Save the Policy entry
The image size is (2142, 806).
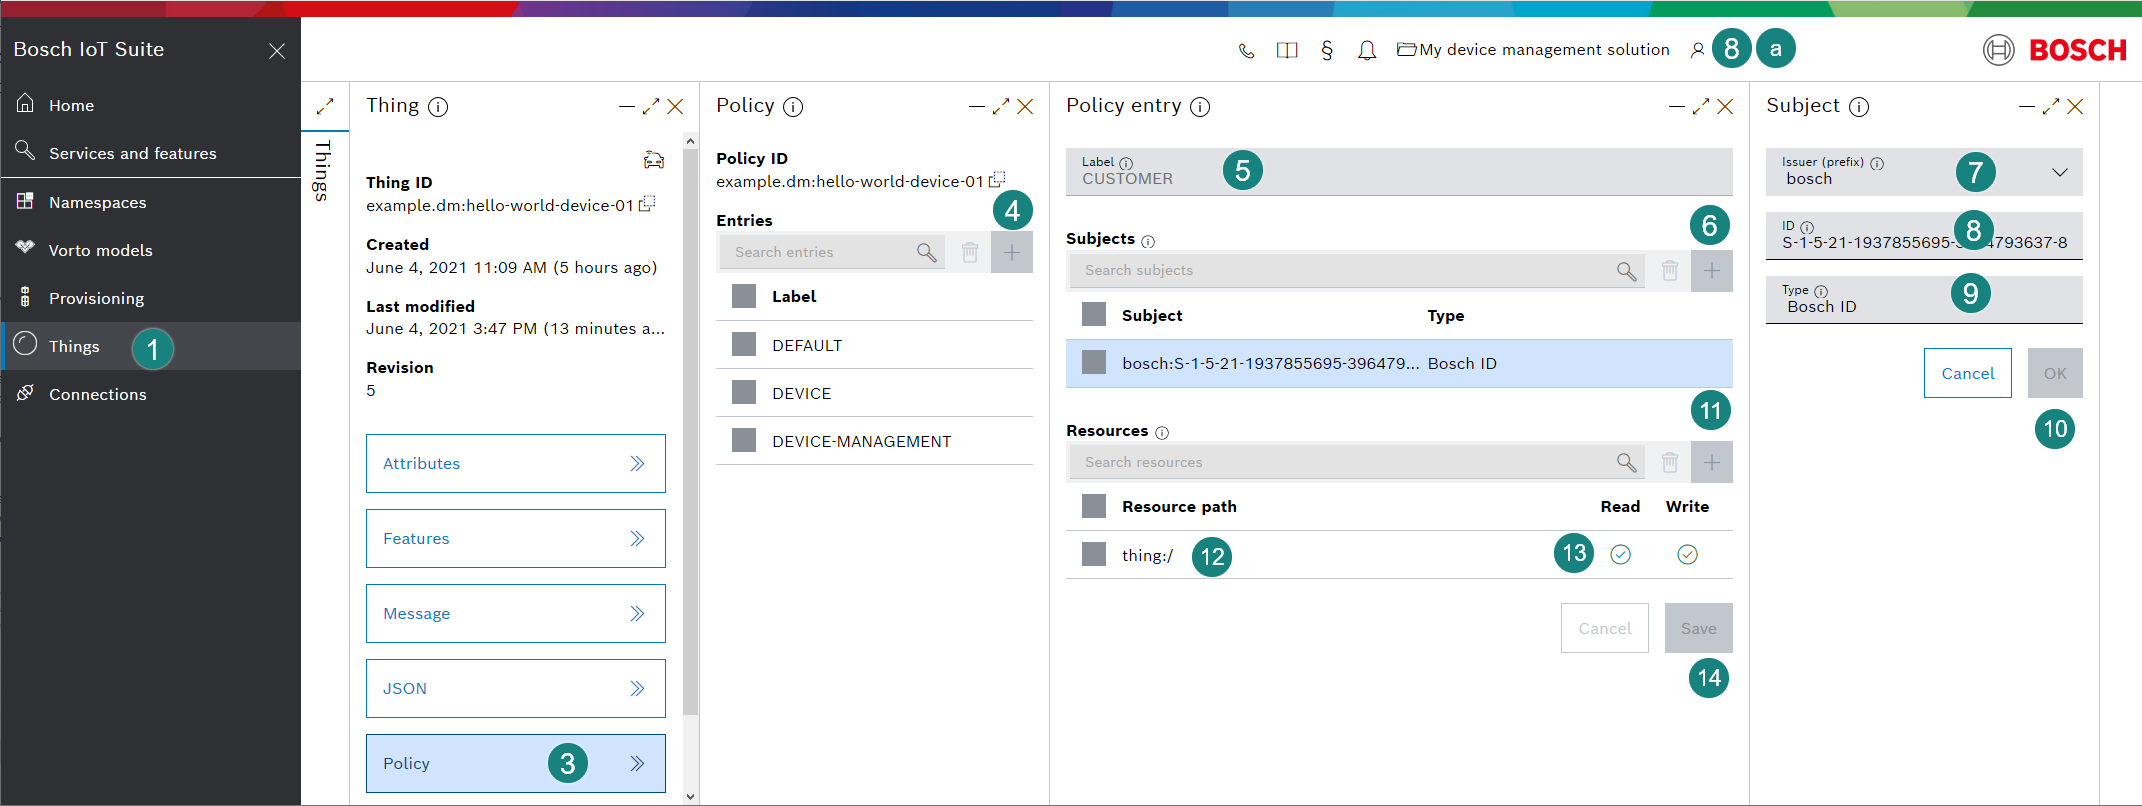pos(1698,628)
